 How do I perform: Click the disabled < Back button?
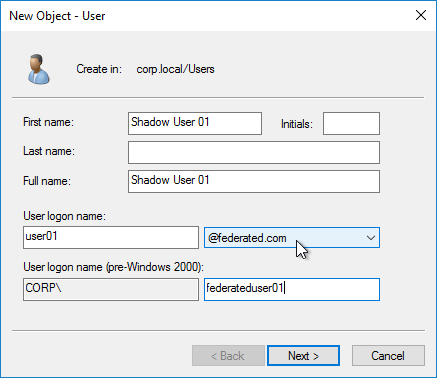click(x=228, y=355)
